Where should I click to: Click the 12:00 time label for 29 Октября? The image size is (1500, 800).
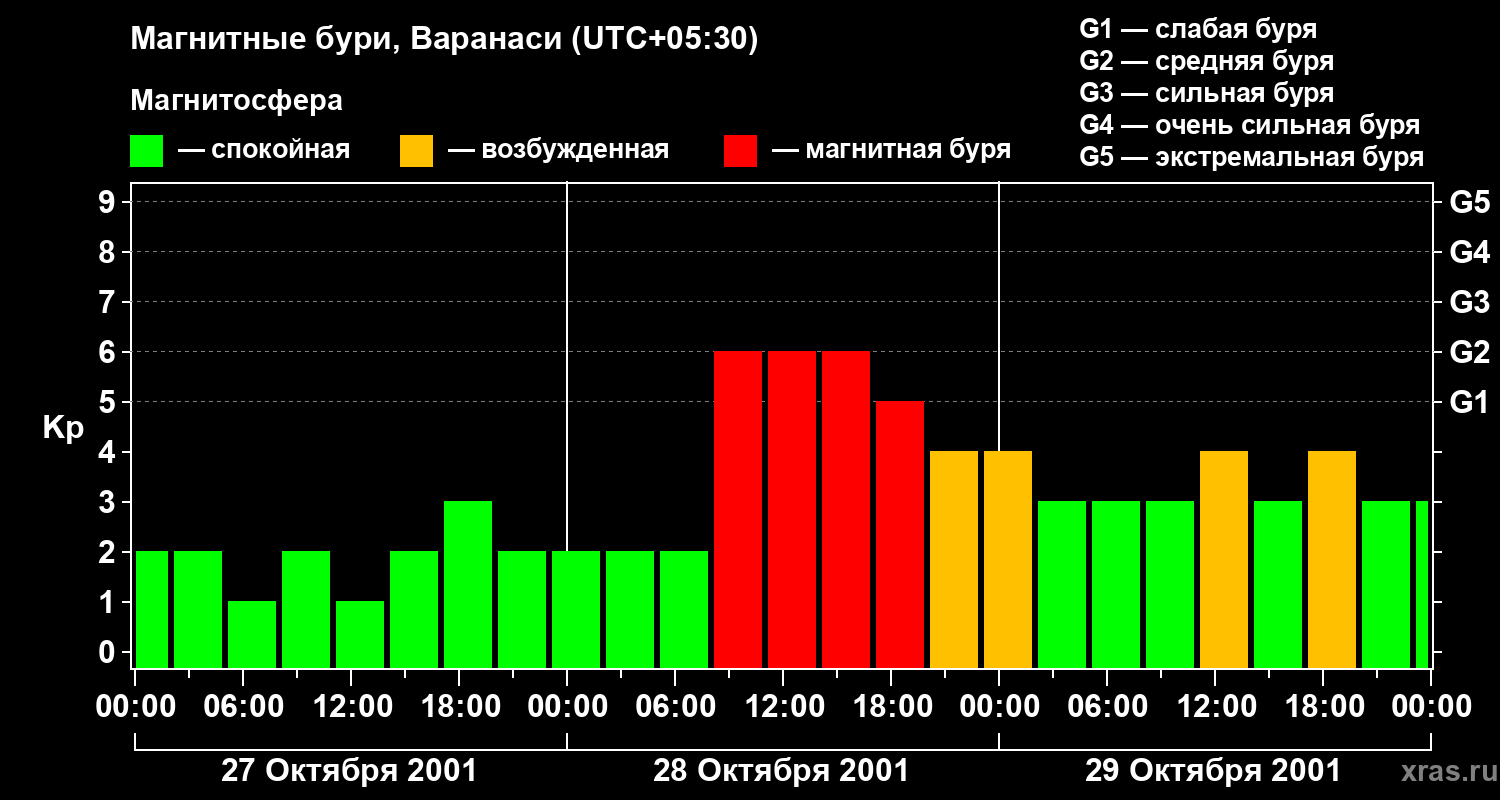[x=1215, y=706]
